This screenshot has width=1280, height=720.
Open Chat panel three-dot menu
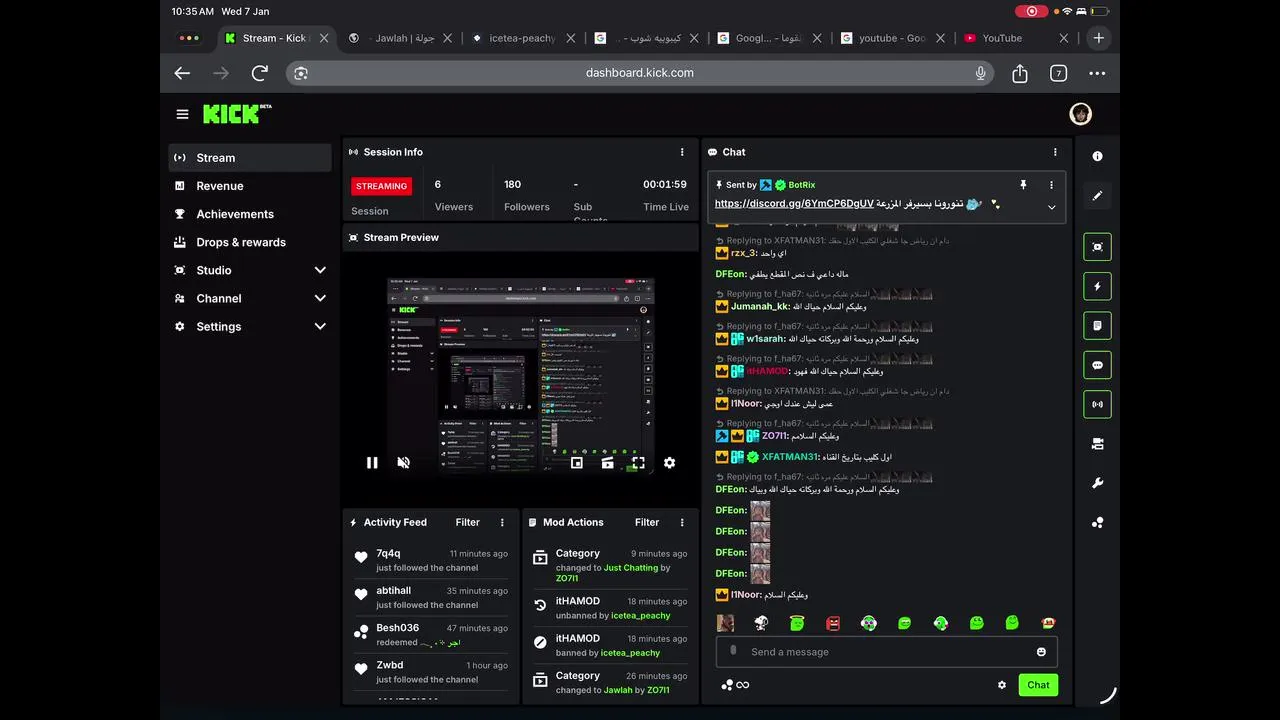point(1055,152)
